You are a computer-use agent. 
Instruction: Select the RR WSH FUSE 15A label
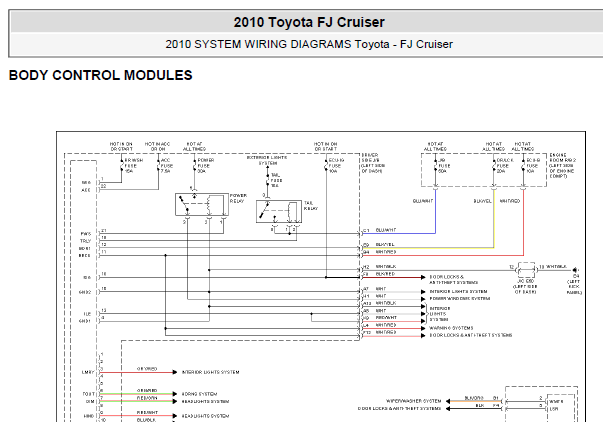point(133,165)
